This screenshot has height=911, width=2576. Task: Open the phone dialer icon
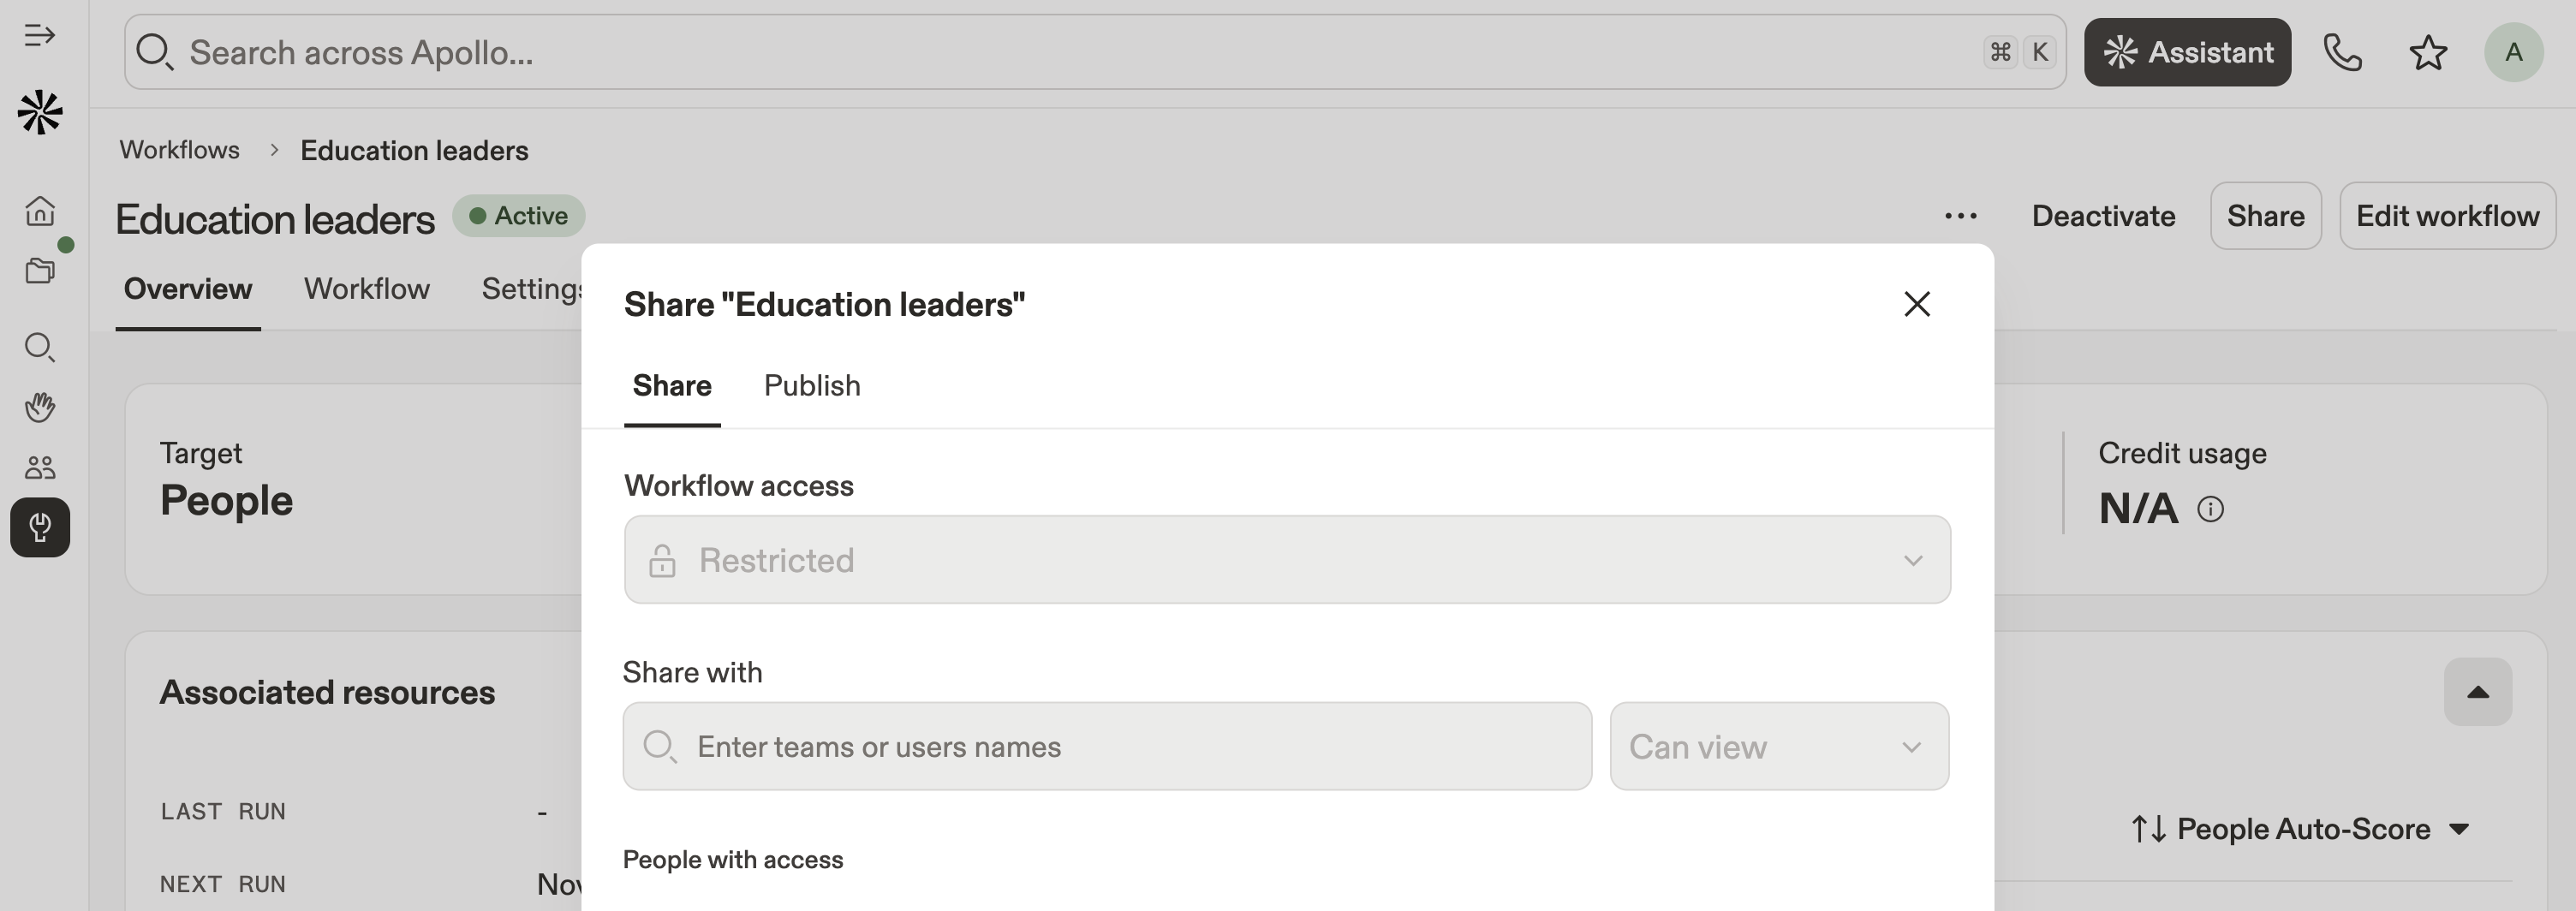[x=2342, y=52]
